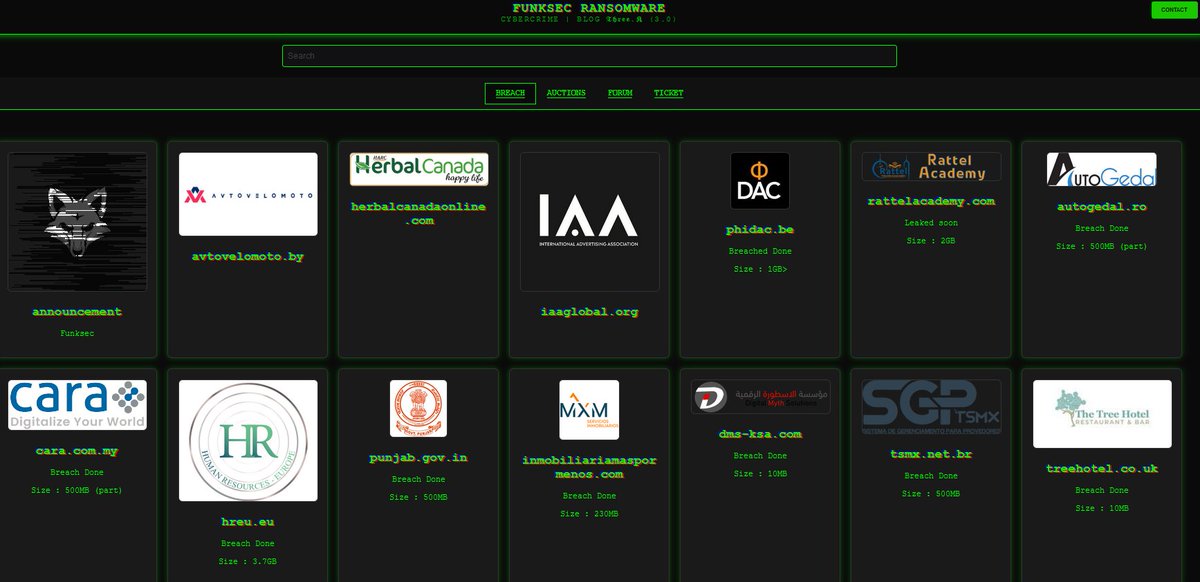Open the hreu.eu link

coord(248,522)
